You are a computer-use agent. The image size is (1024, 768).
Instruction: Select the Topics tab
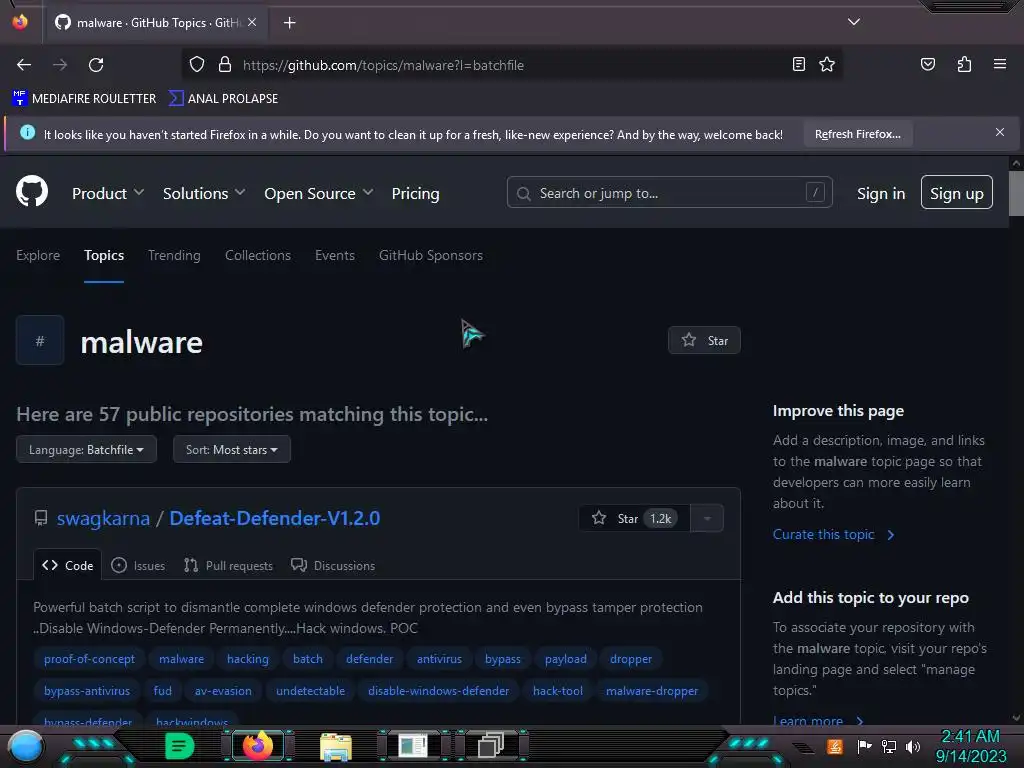pos(104,255)
